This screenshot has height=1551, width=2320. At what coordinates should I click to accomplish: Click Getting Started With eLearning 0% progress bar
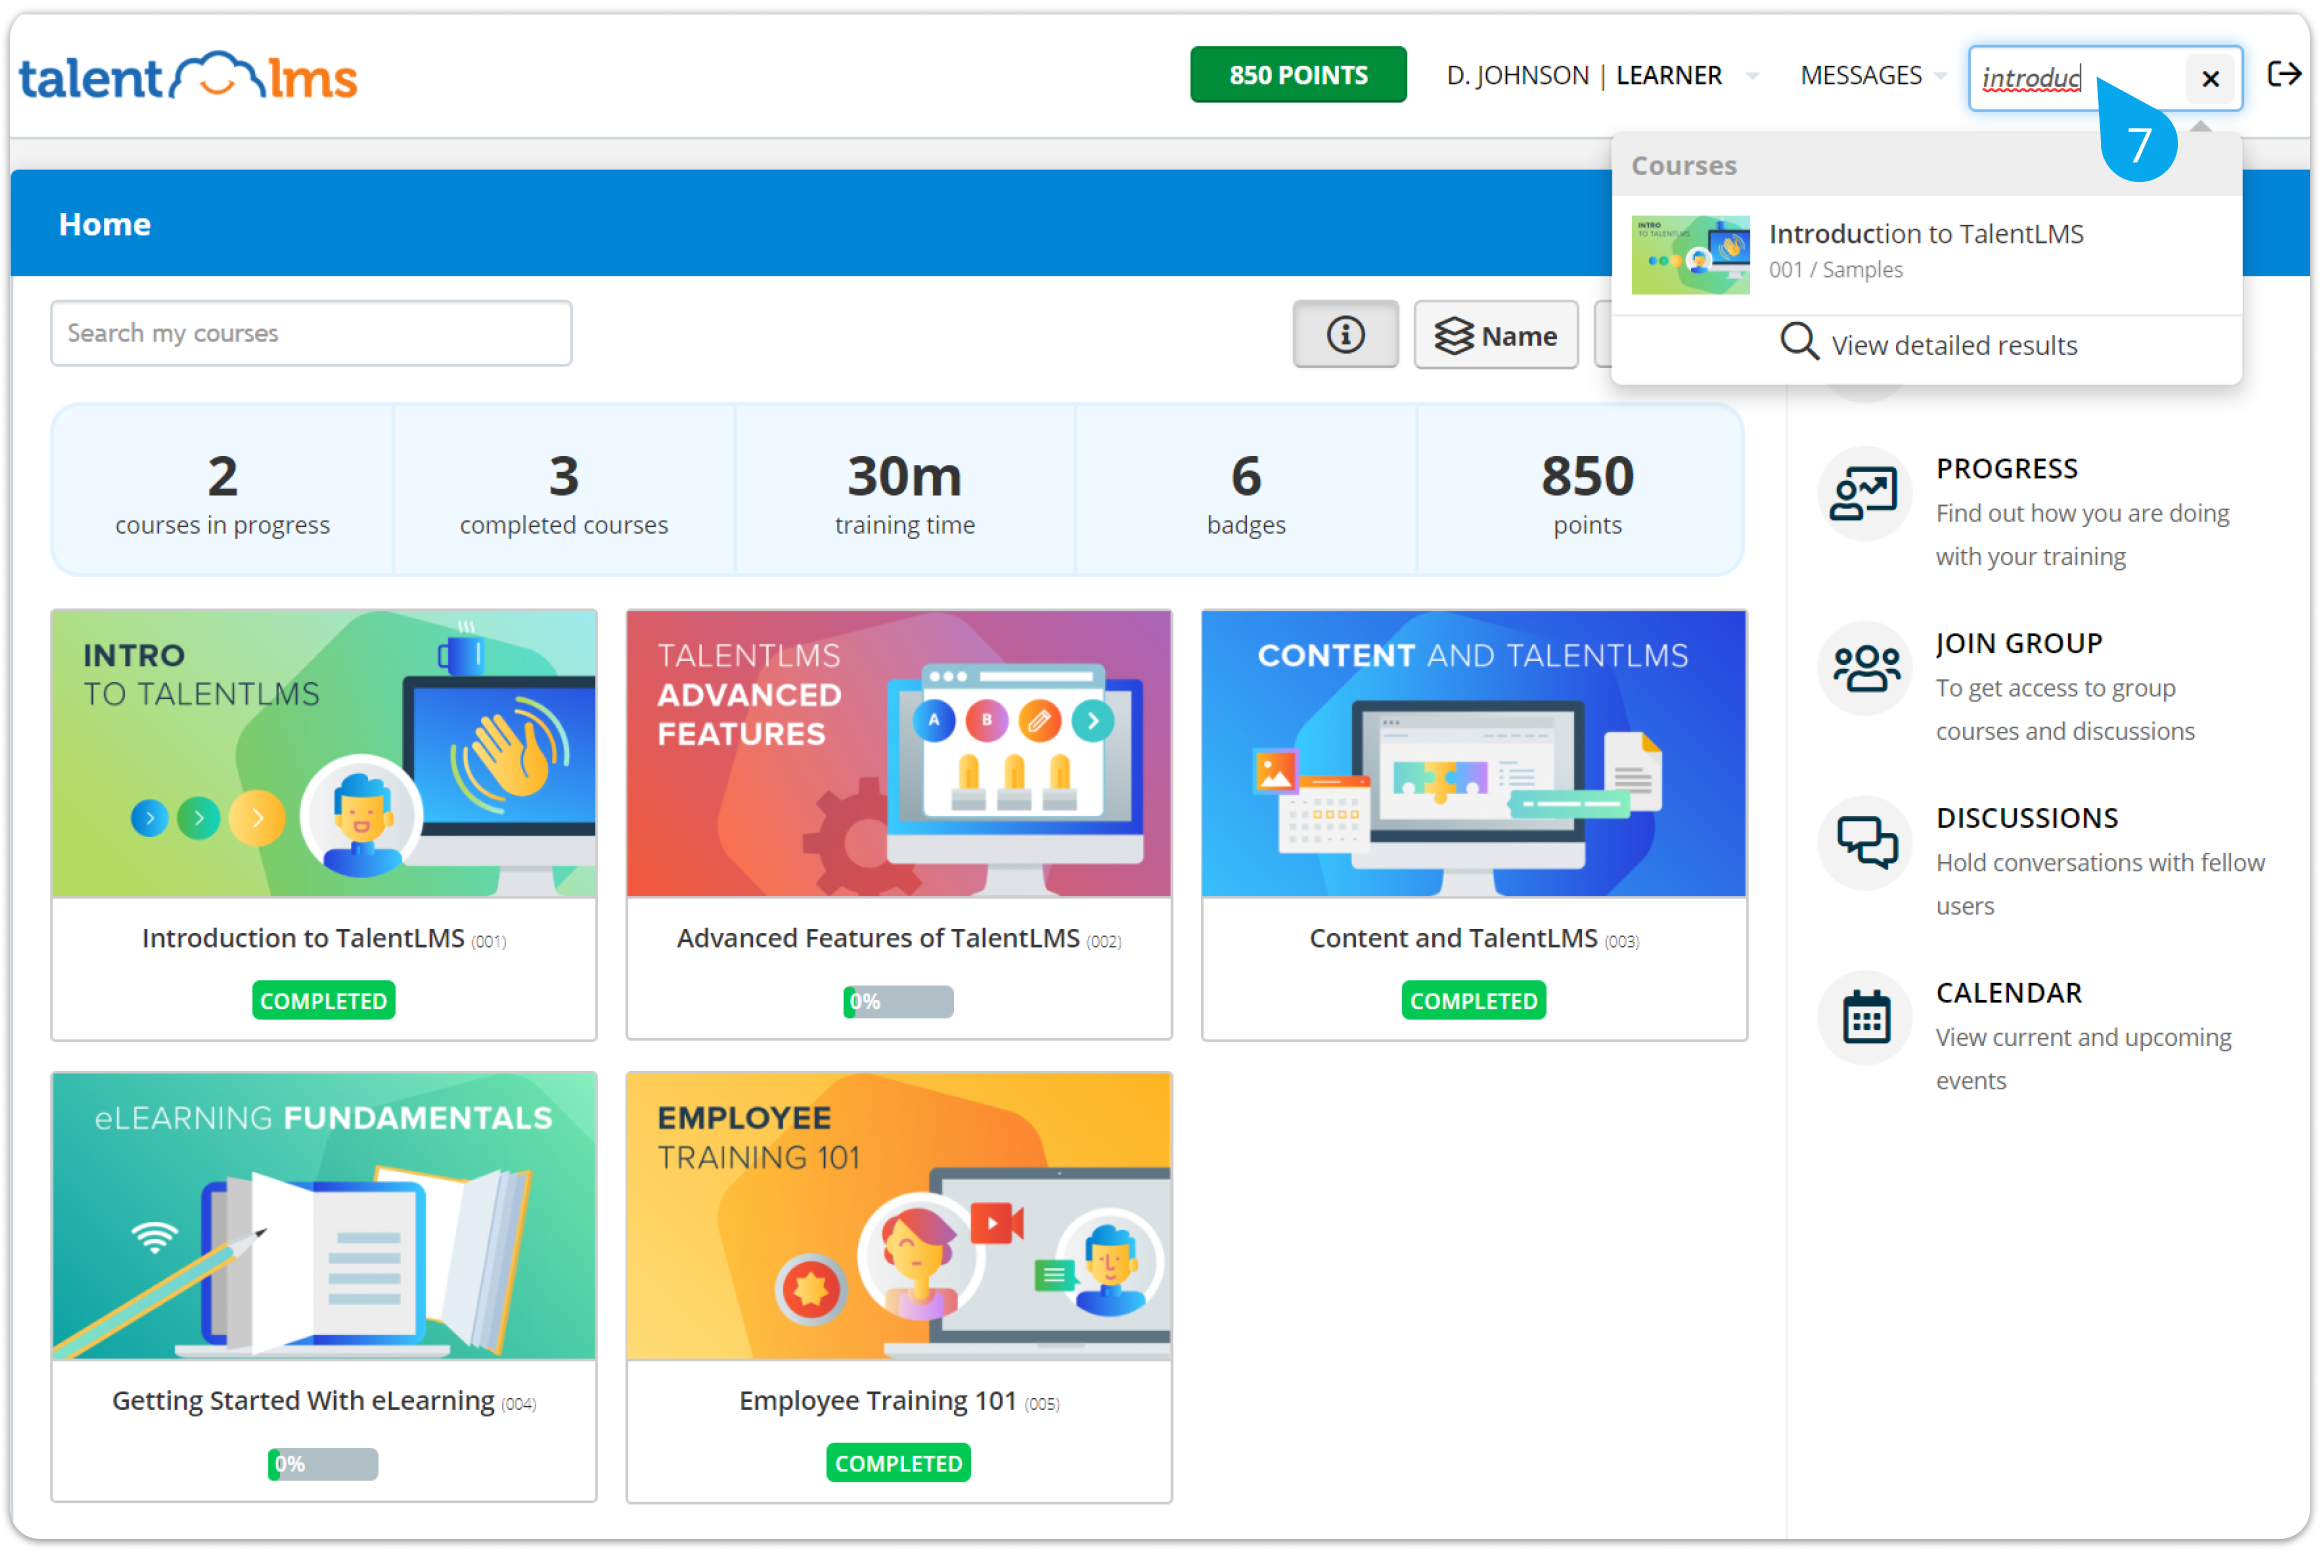click(x=323, y=1464)
